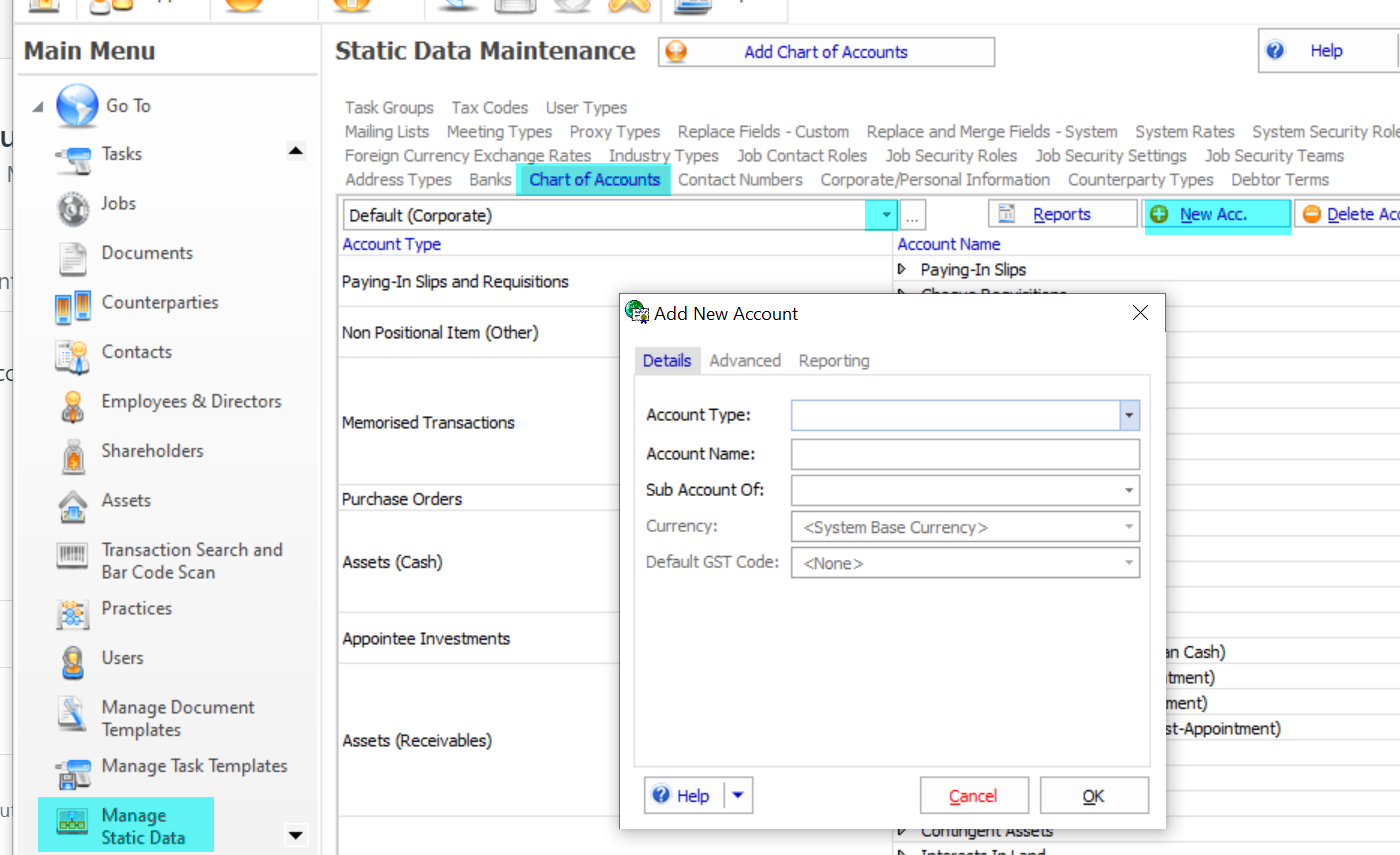Collapse the Go To menu section
Screen dimensions: 1400x855
(x=39, y=107)
